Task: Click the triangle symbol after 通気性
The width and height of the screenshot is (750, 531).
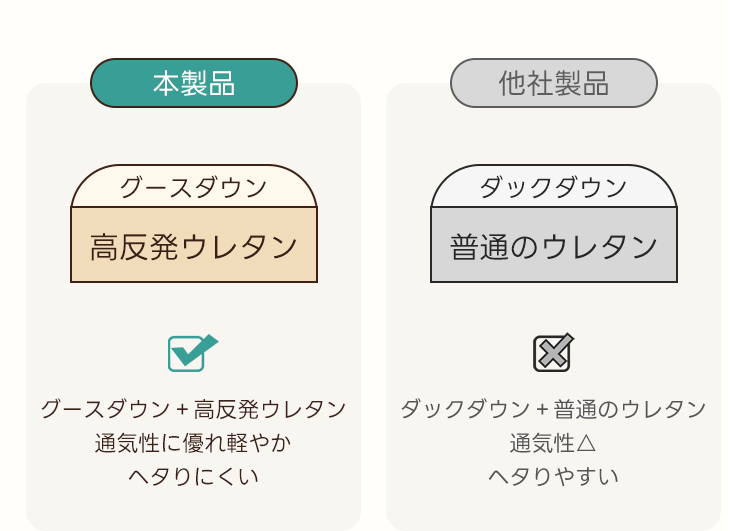Action: pos(587,442)
